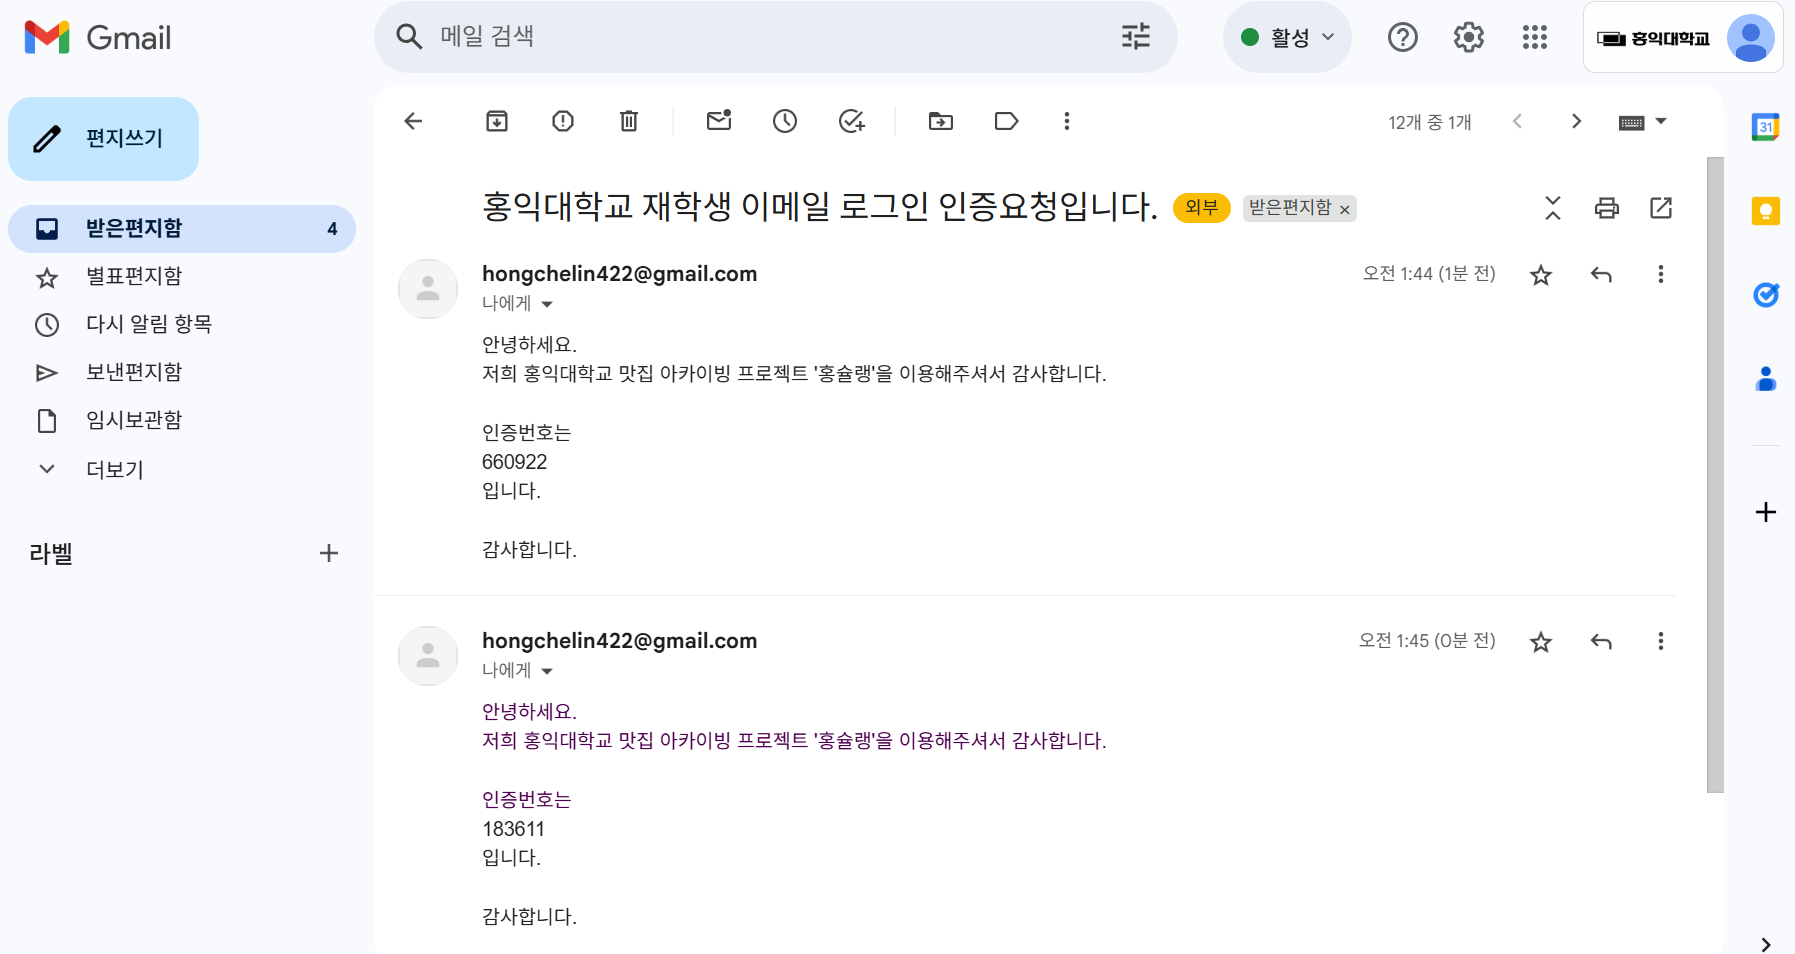Reply to the 1:44 message
The image size is (1795, 954).
tap(1601, 275)
